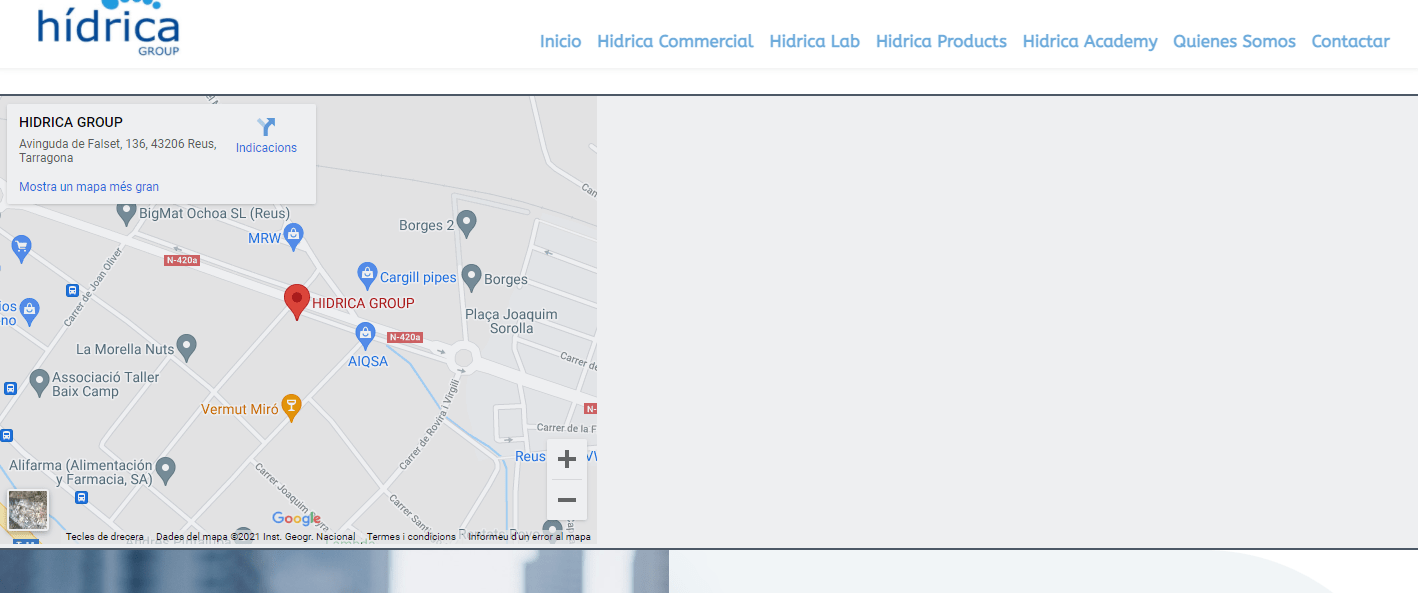Switch map to satellite view thumbnail
Viewport: 1418px width, 593px height.
(x=28, y=510)
